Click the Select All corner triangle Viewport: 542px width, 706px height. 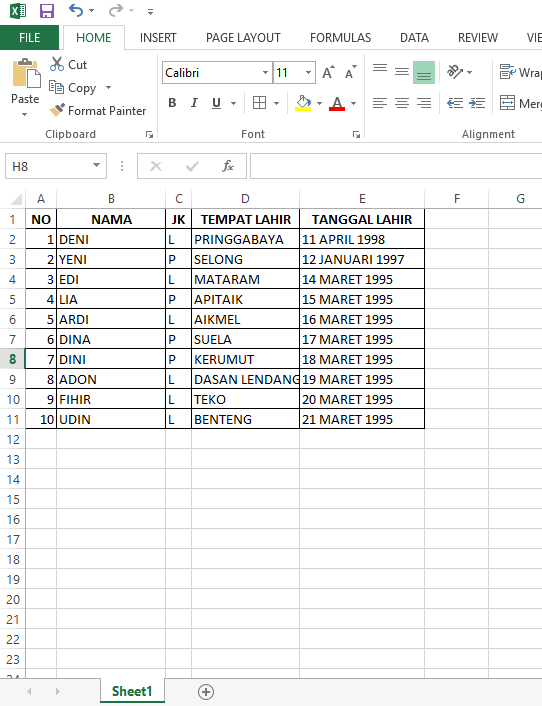[x=16, y=199]
